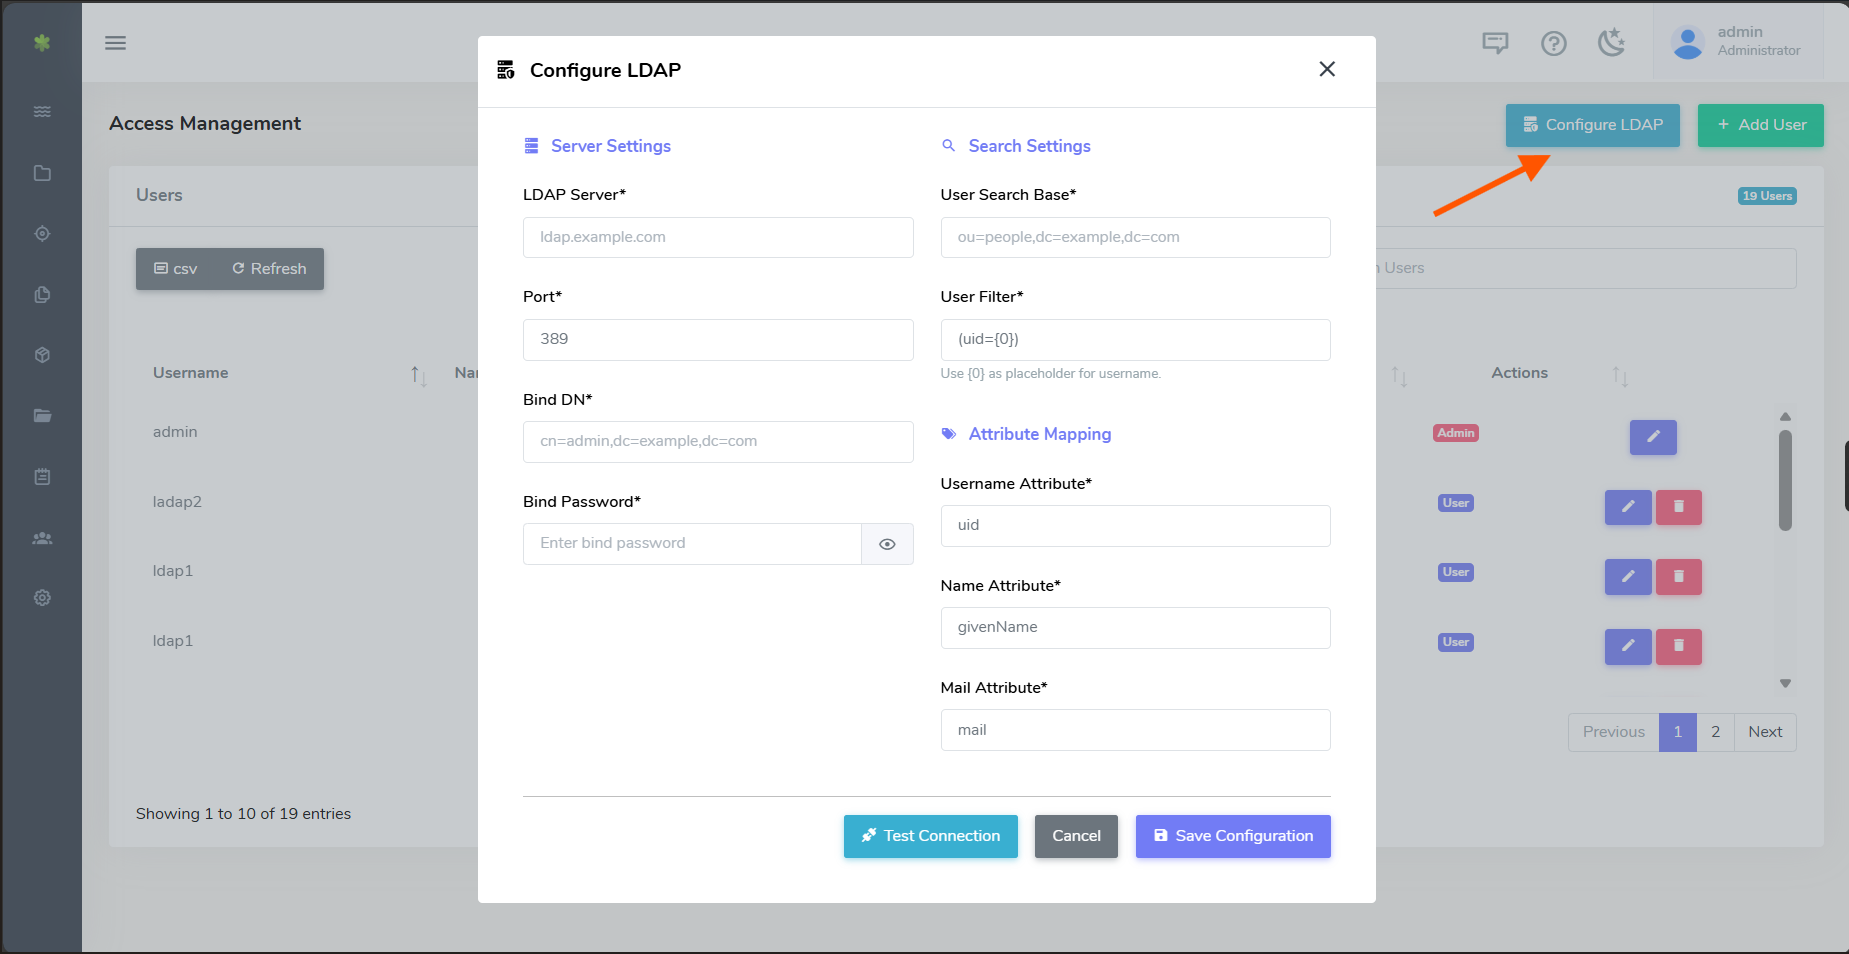Close the Configure LDAP dialog
1849x954 pixels.
click(1327, 69)
